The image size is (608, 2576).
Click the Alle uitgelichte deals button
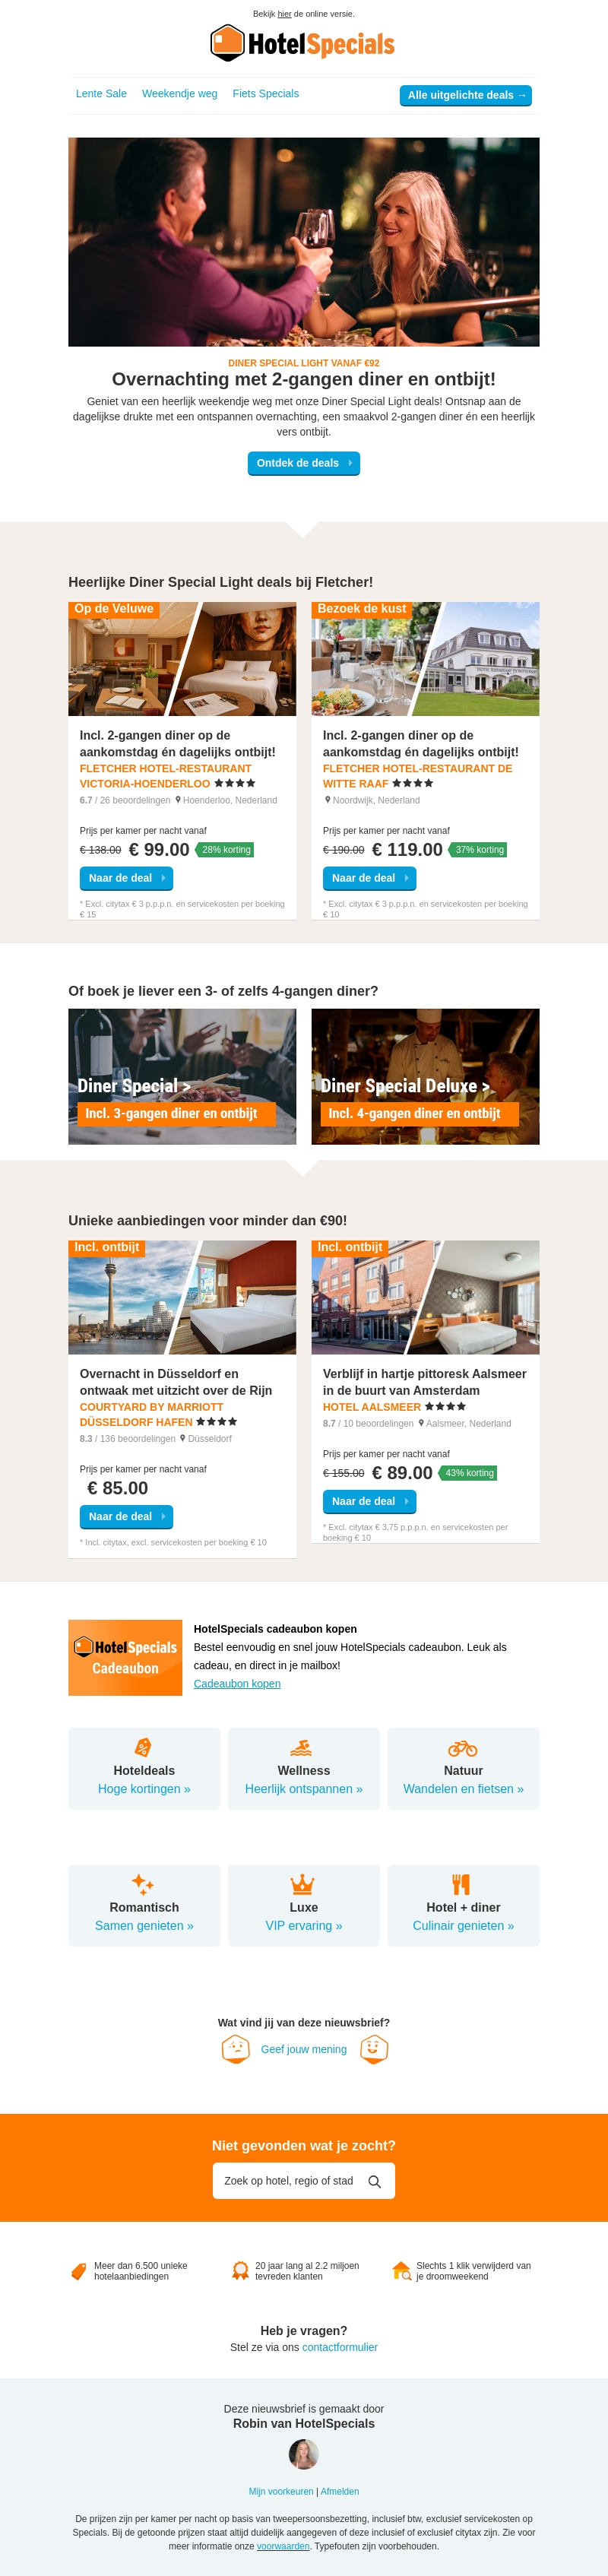(466, 95)
